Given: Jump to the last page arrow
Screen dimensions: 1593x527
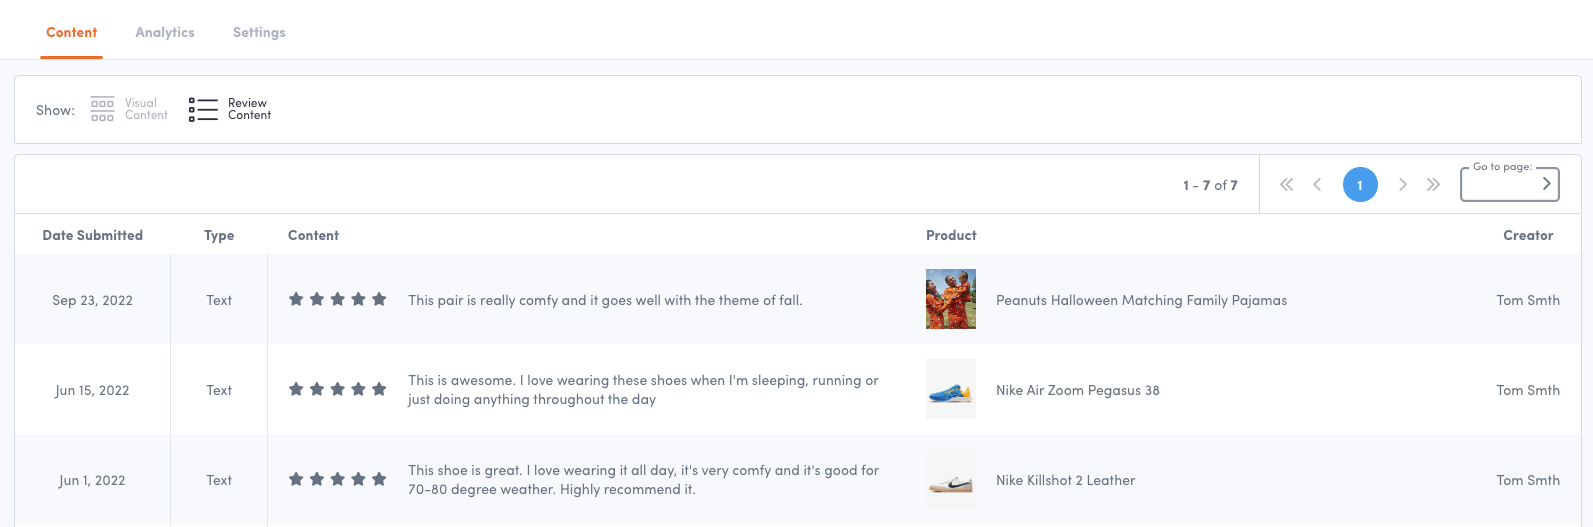Looking at the screenshot, I should (1433, 184).
